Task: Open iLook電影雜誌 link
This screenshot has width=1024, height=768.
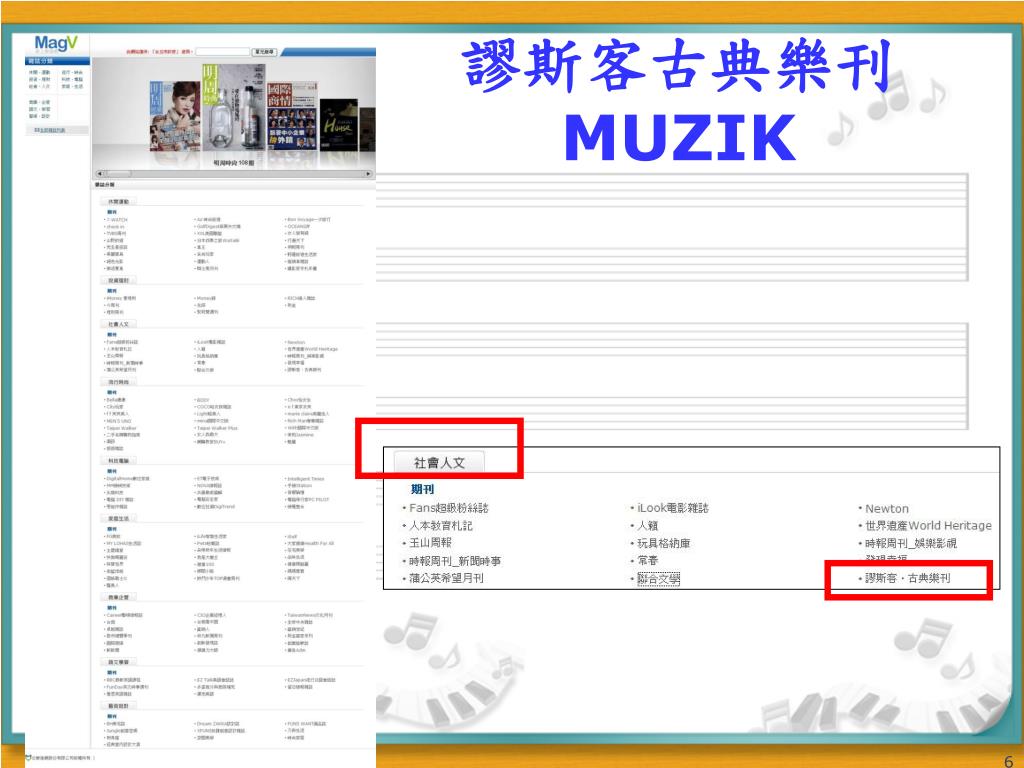Action: [673, 508]
